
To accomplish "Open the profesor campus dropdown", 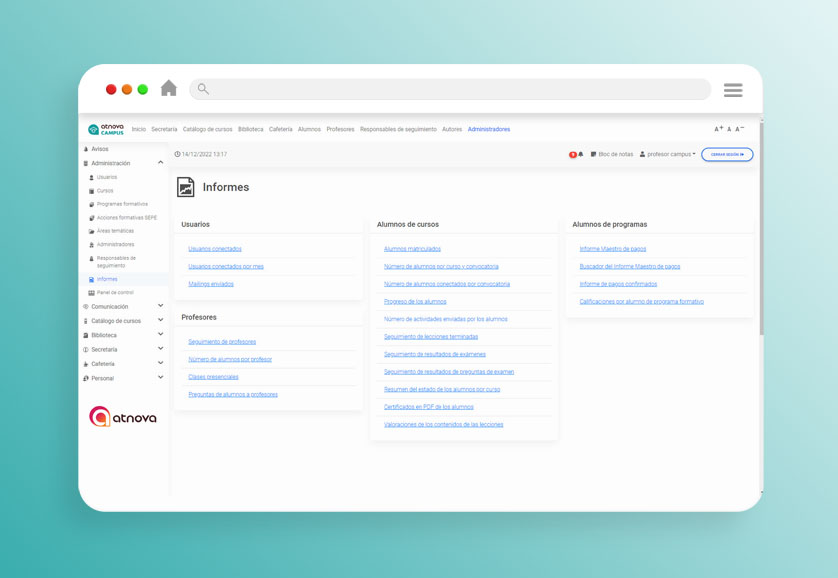I will (667, 153).
